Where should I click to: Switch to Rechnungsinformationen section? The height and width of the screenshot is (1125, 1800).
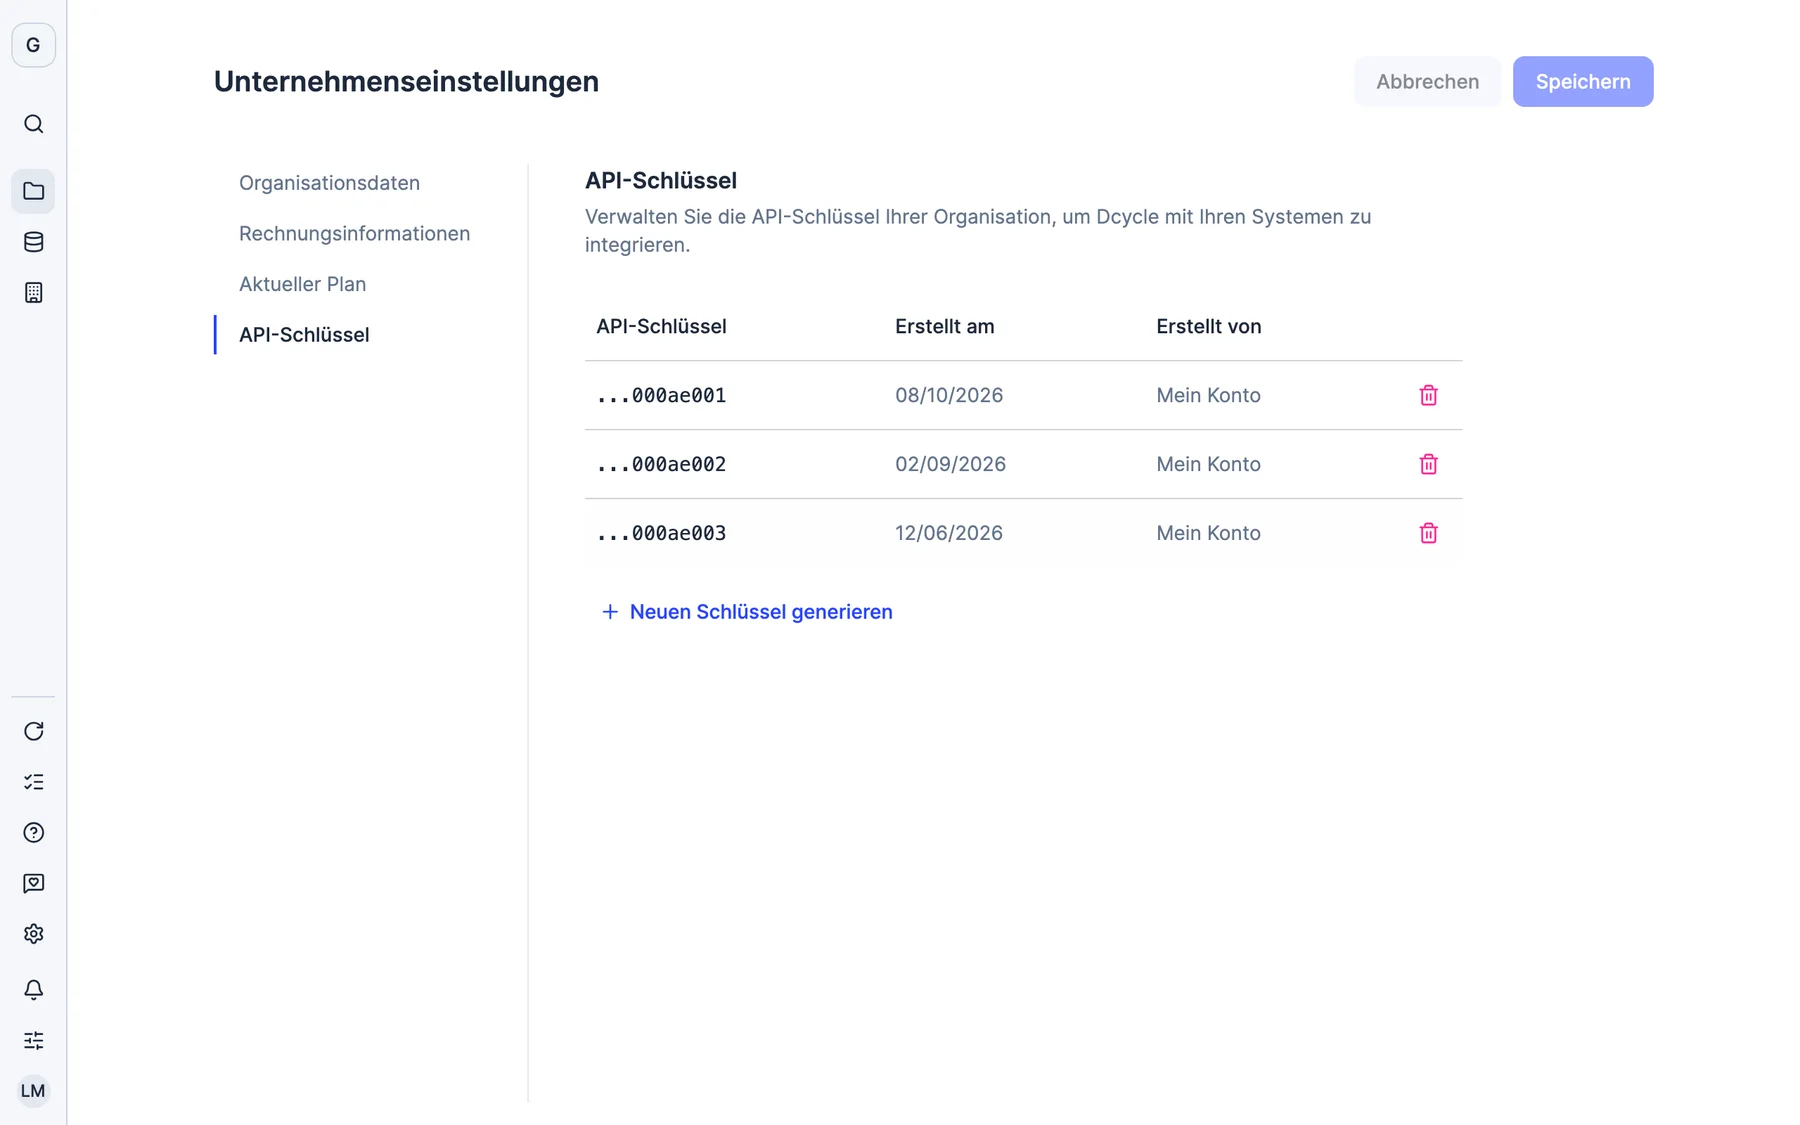(x=354, y=233)
